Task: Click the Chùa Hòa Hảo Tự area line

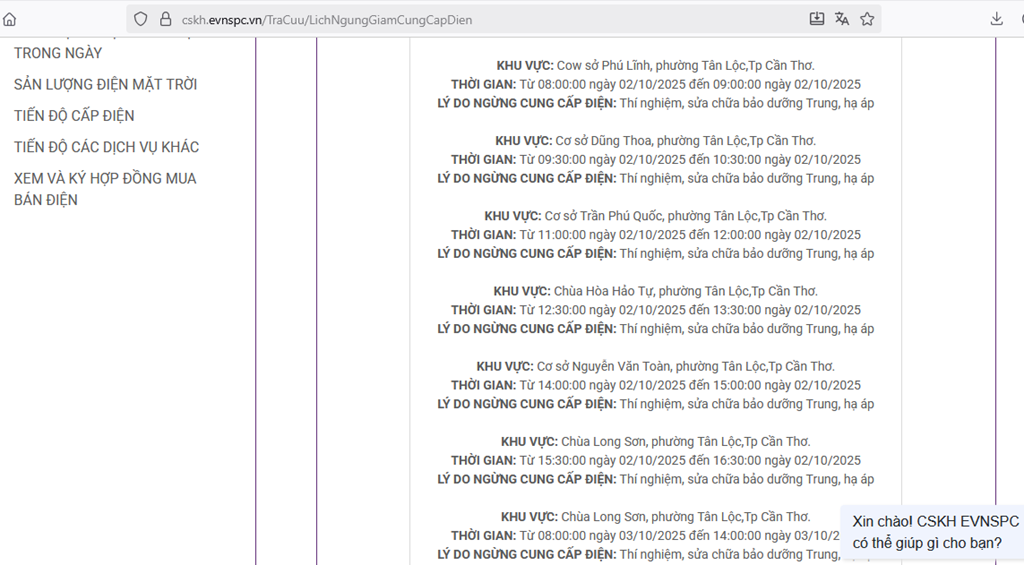Action: click(x=655, y=291)
